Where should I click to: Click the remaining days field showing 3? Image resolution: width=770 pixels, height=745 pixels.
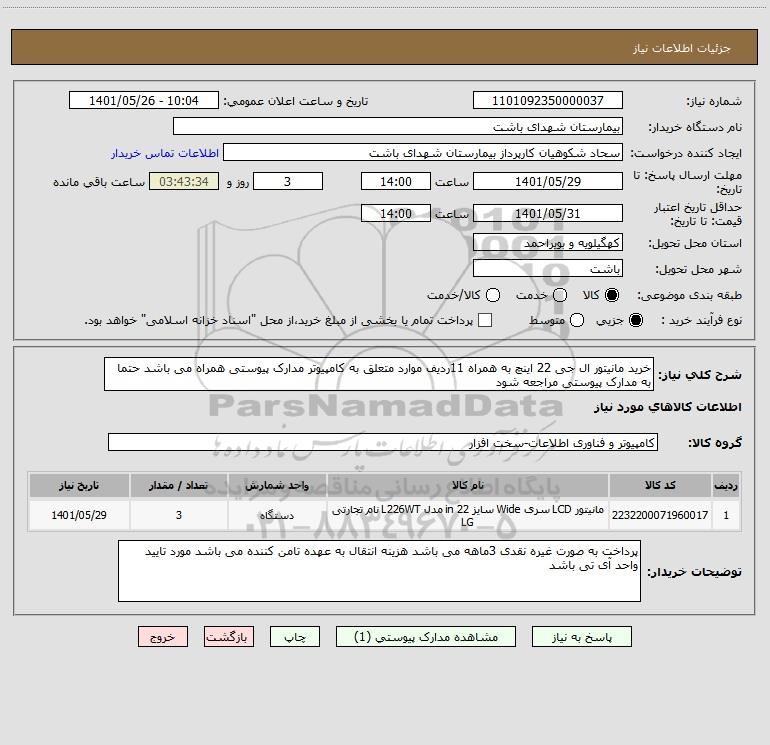[x=288, y=181]
